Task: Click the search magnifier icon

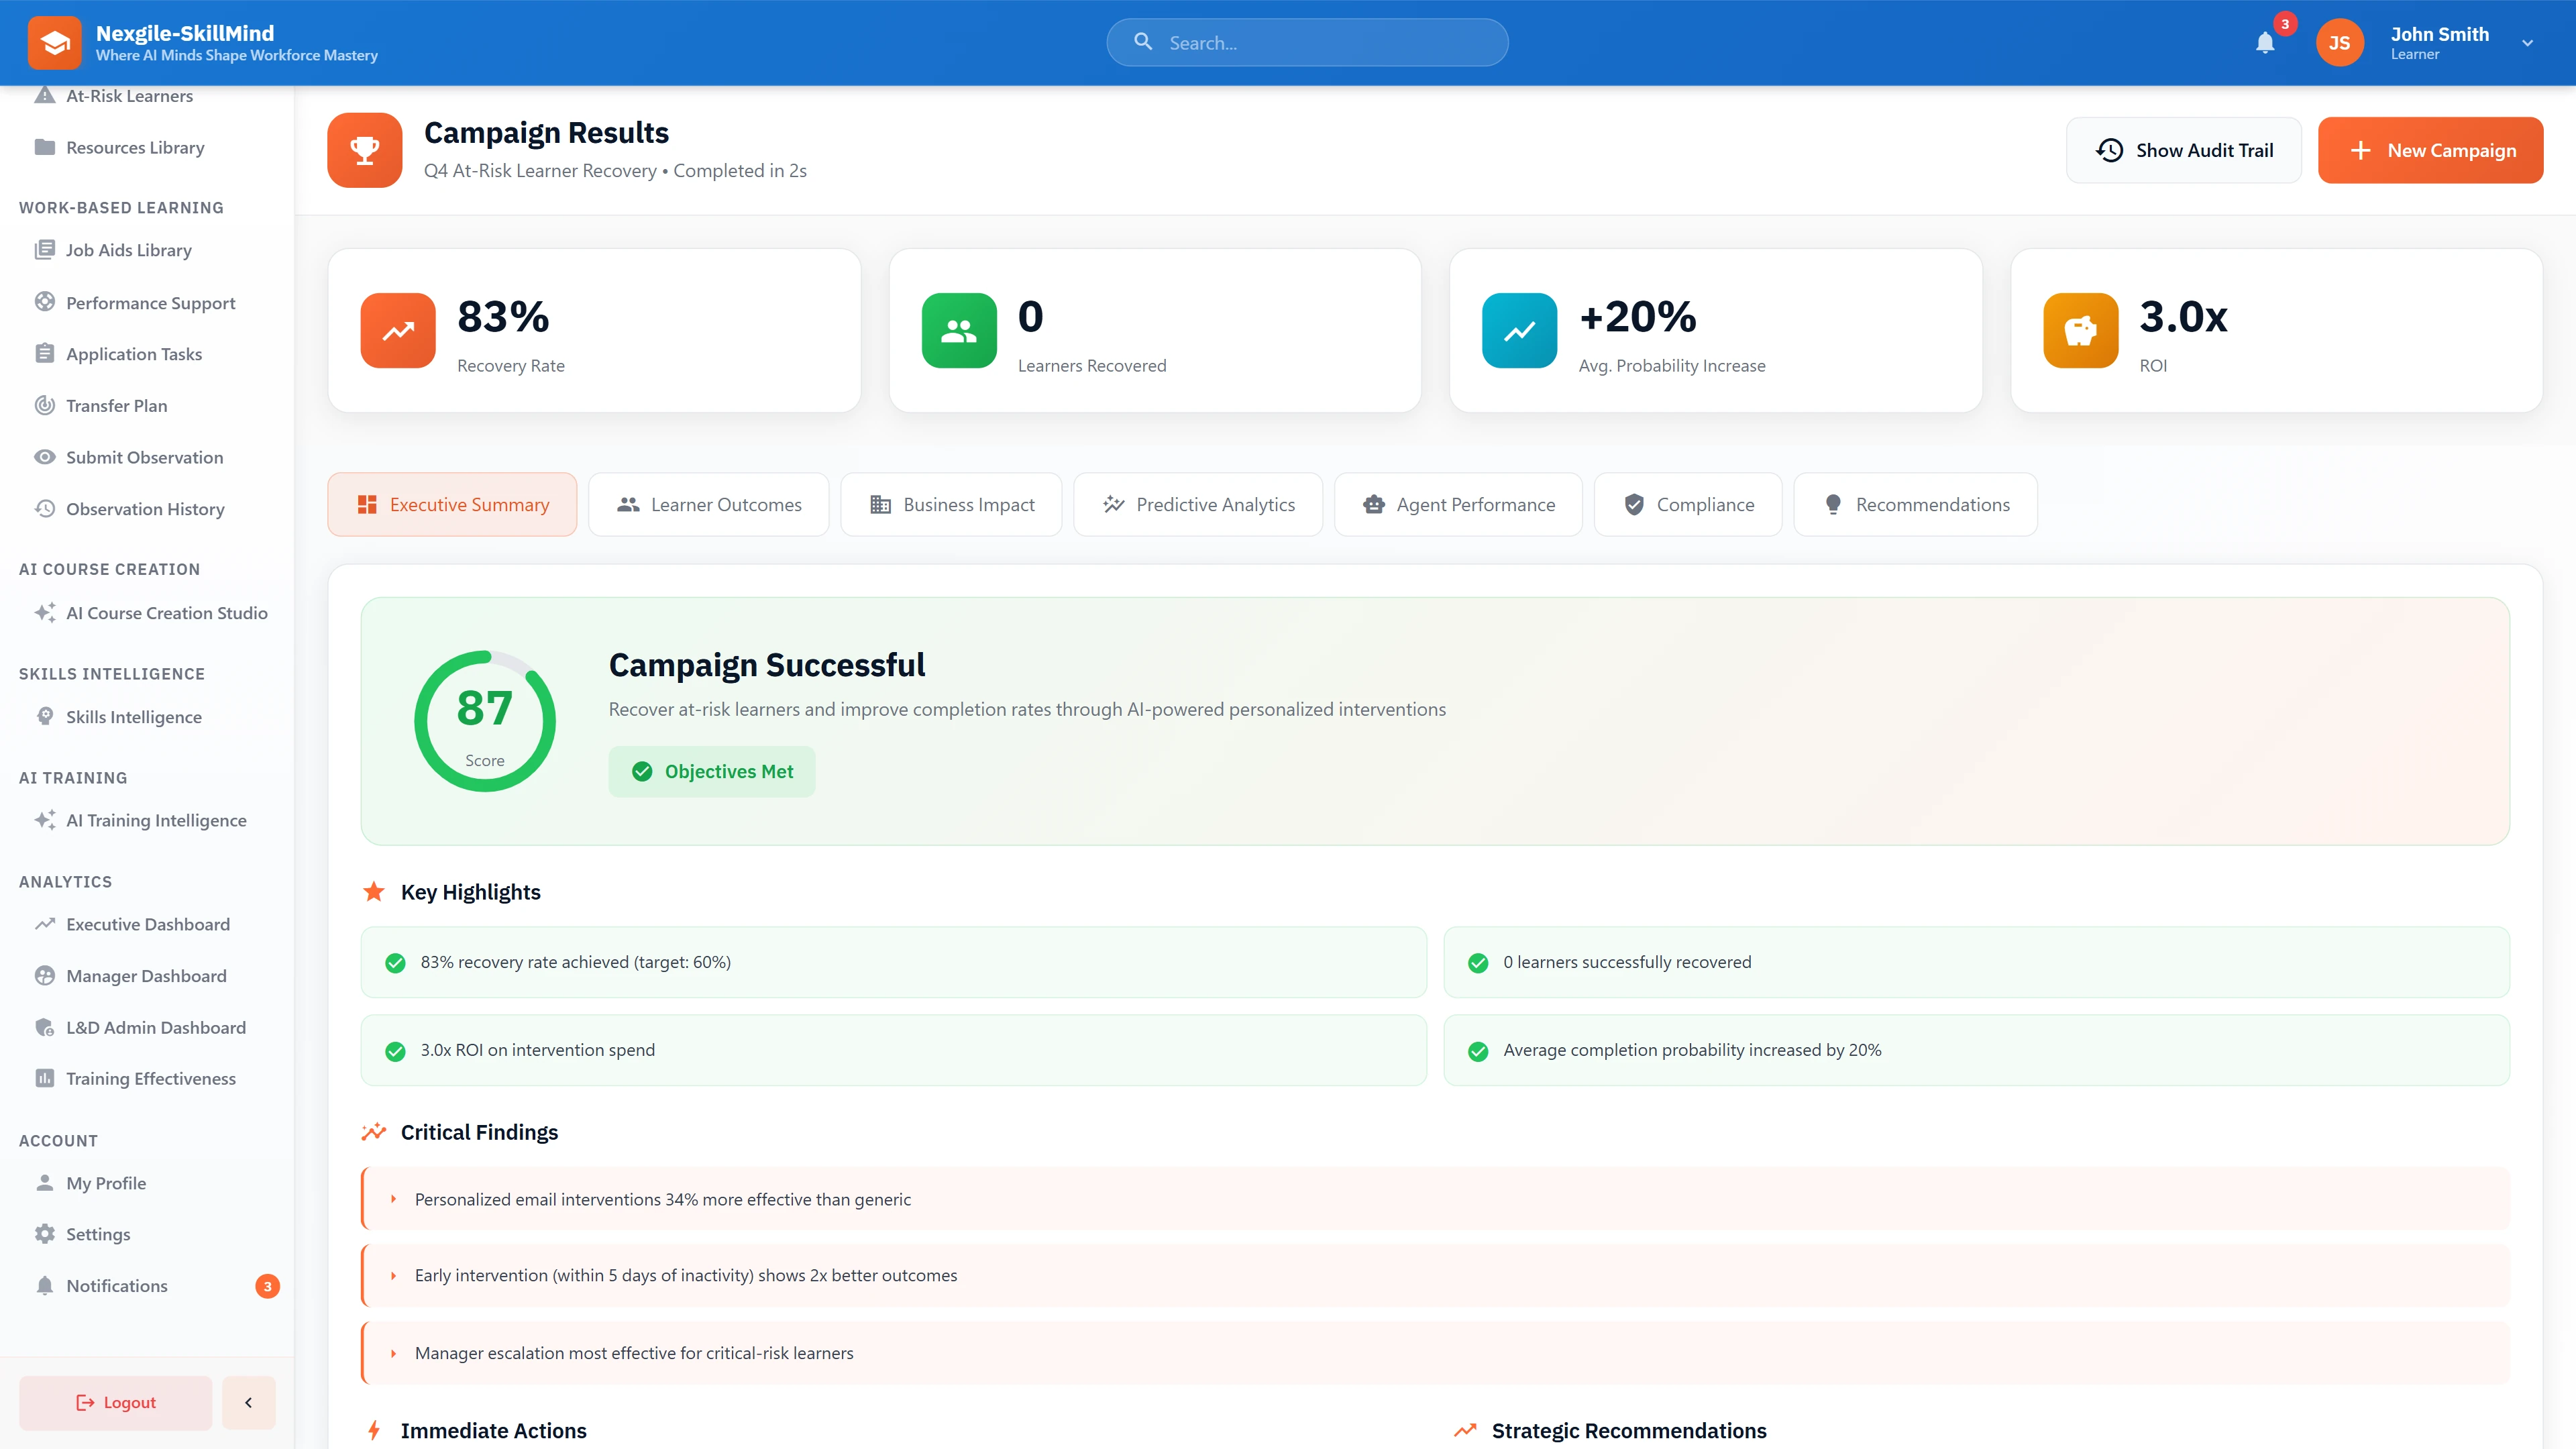Action: pos(1143,41)
